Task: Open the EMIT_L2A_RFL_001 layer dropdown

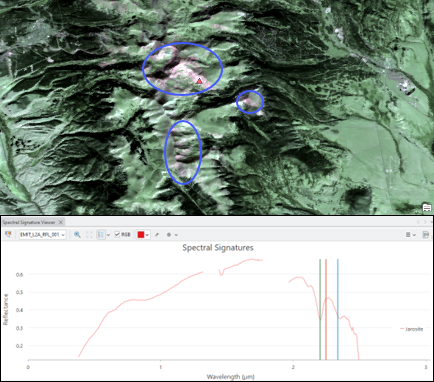Action: coord(42,235)
